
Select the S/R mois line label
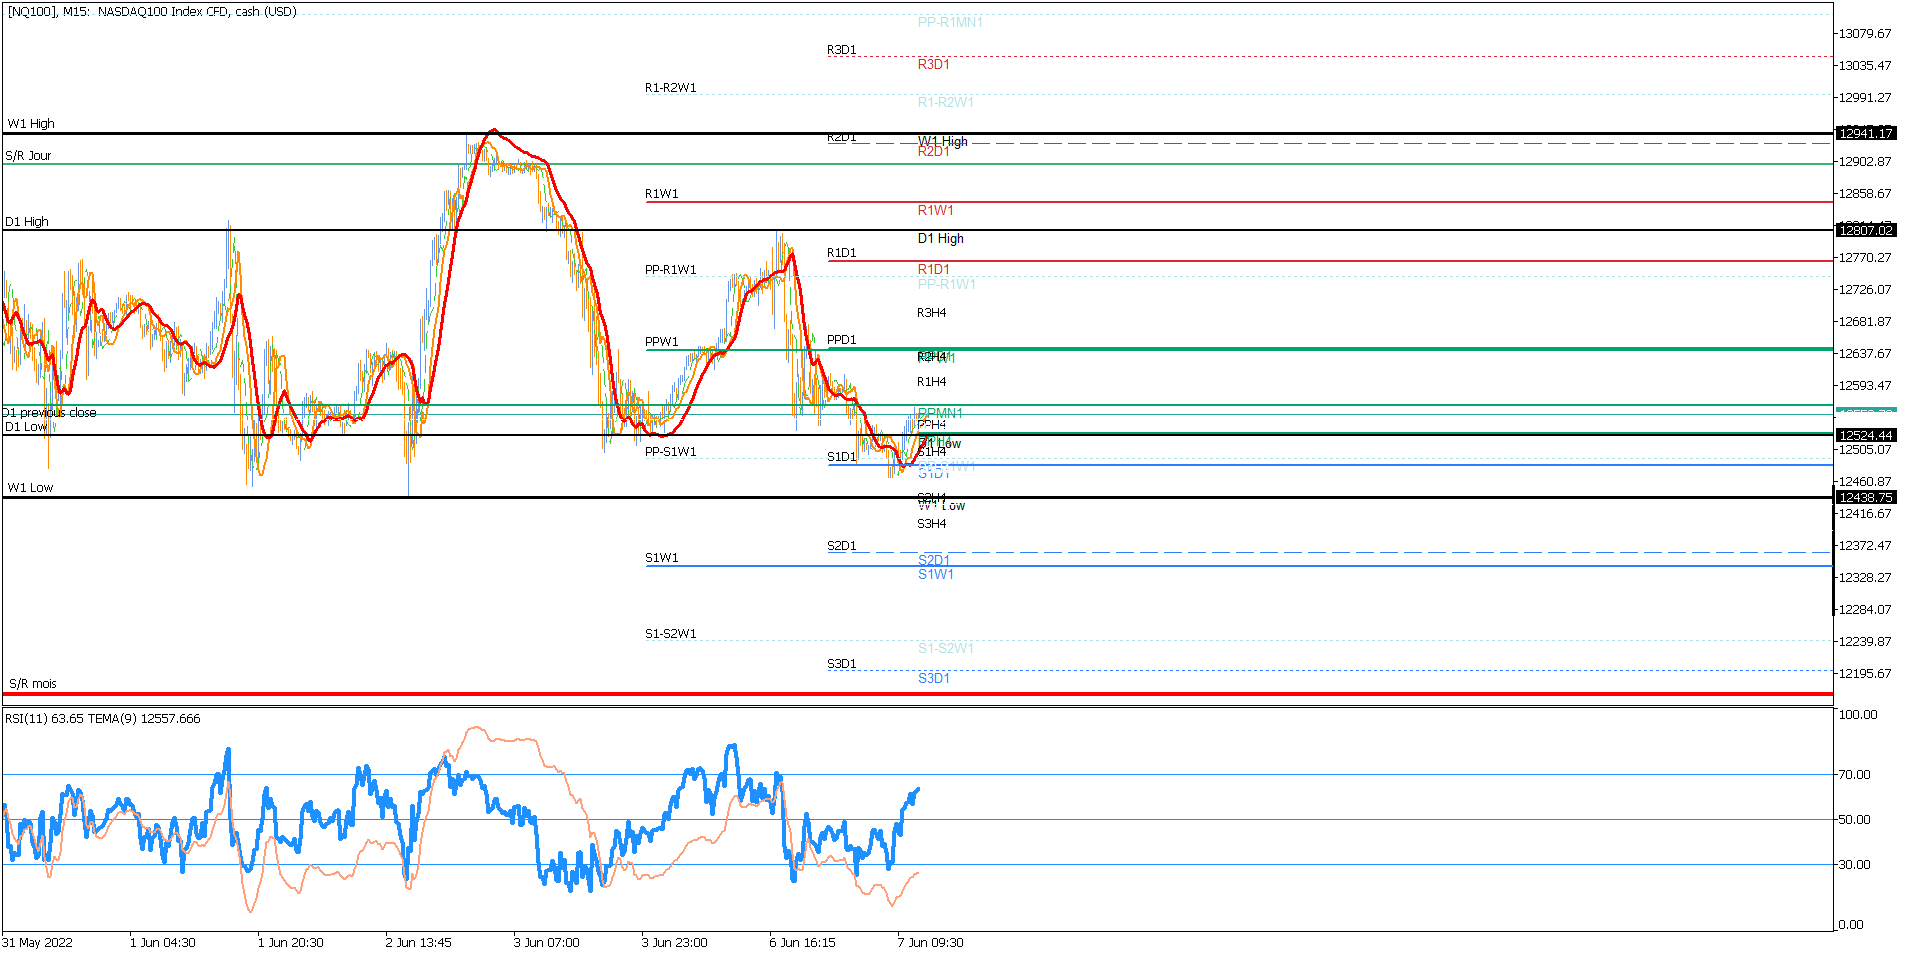tap(33, 684)
